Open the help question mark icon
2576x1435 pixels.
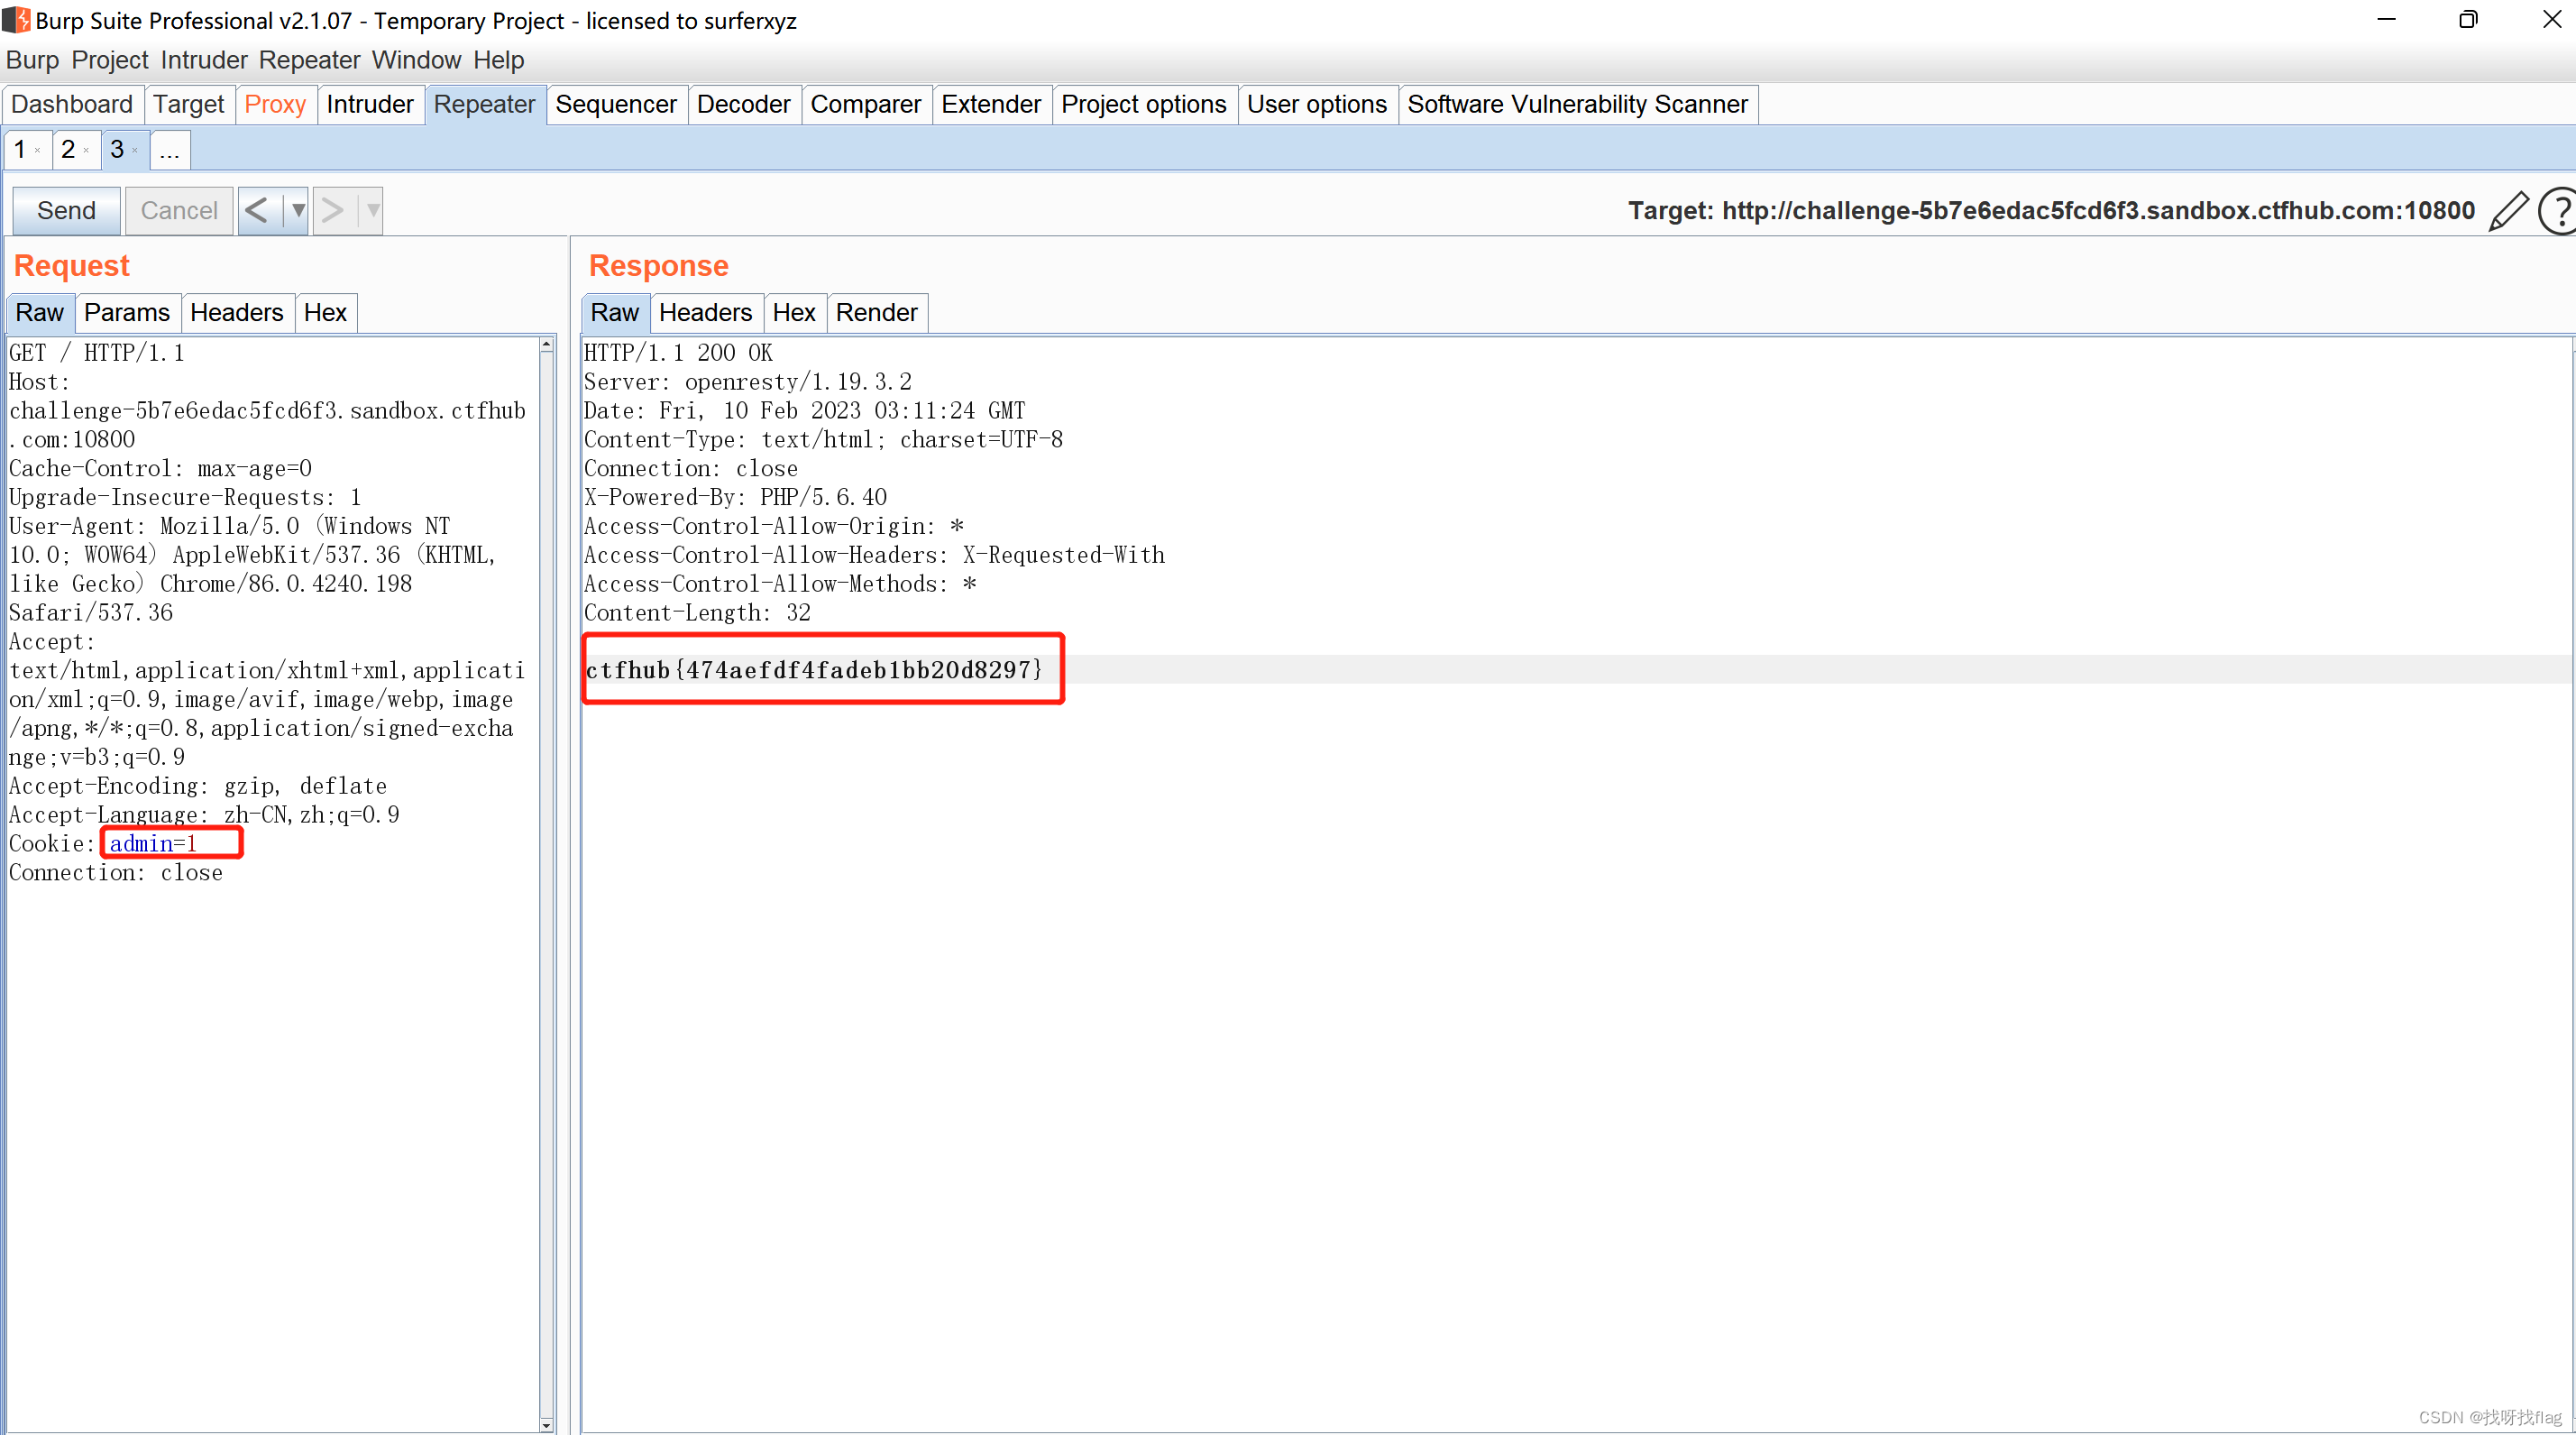2559,211
